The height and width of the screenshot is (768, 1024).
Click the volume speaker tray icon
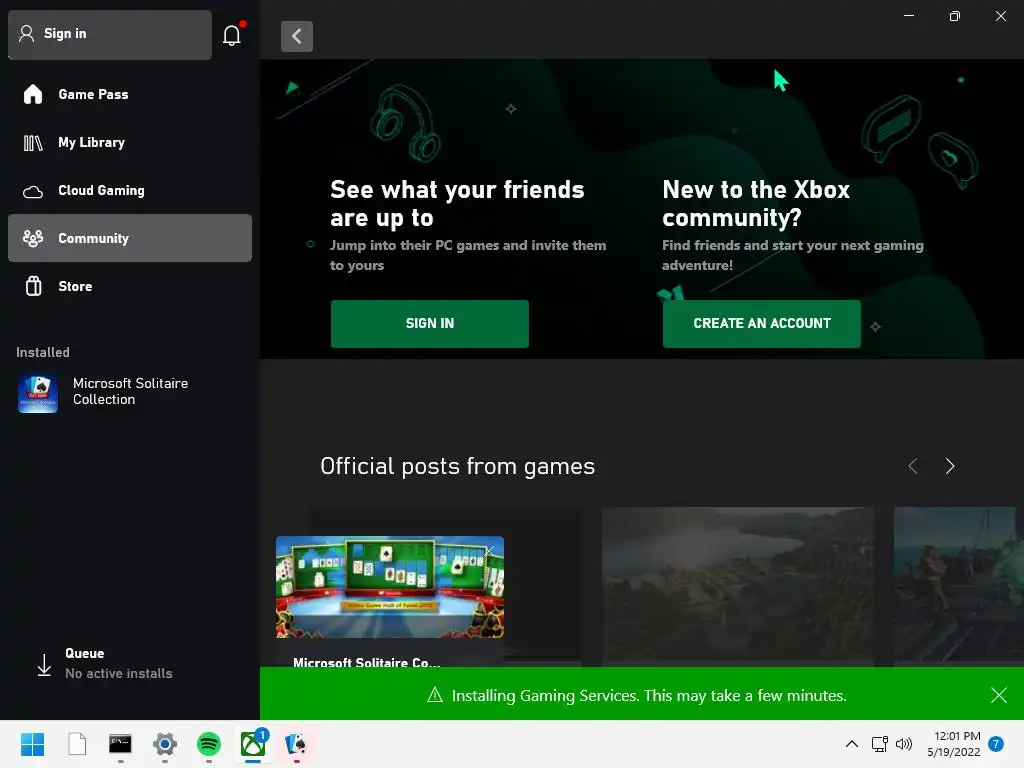pyautogui.click(x=904, y=744)
